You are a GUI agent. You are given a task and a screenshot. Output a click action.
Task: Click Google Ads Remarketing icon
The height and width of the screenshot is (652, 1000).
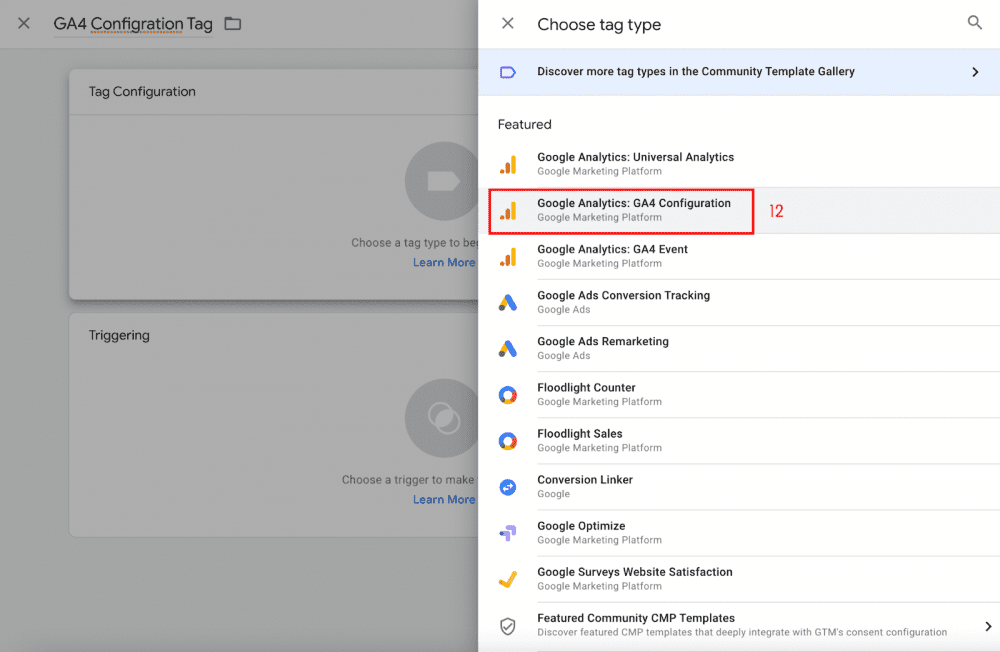click(x=508, y=348)
